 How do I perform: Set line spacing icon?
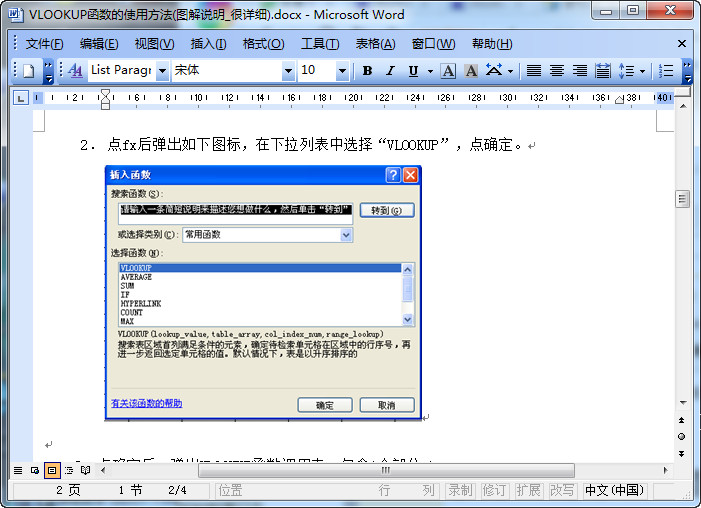click(x=627, y=71)
